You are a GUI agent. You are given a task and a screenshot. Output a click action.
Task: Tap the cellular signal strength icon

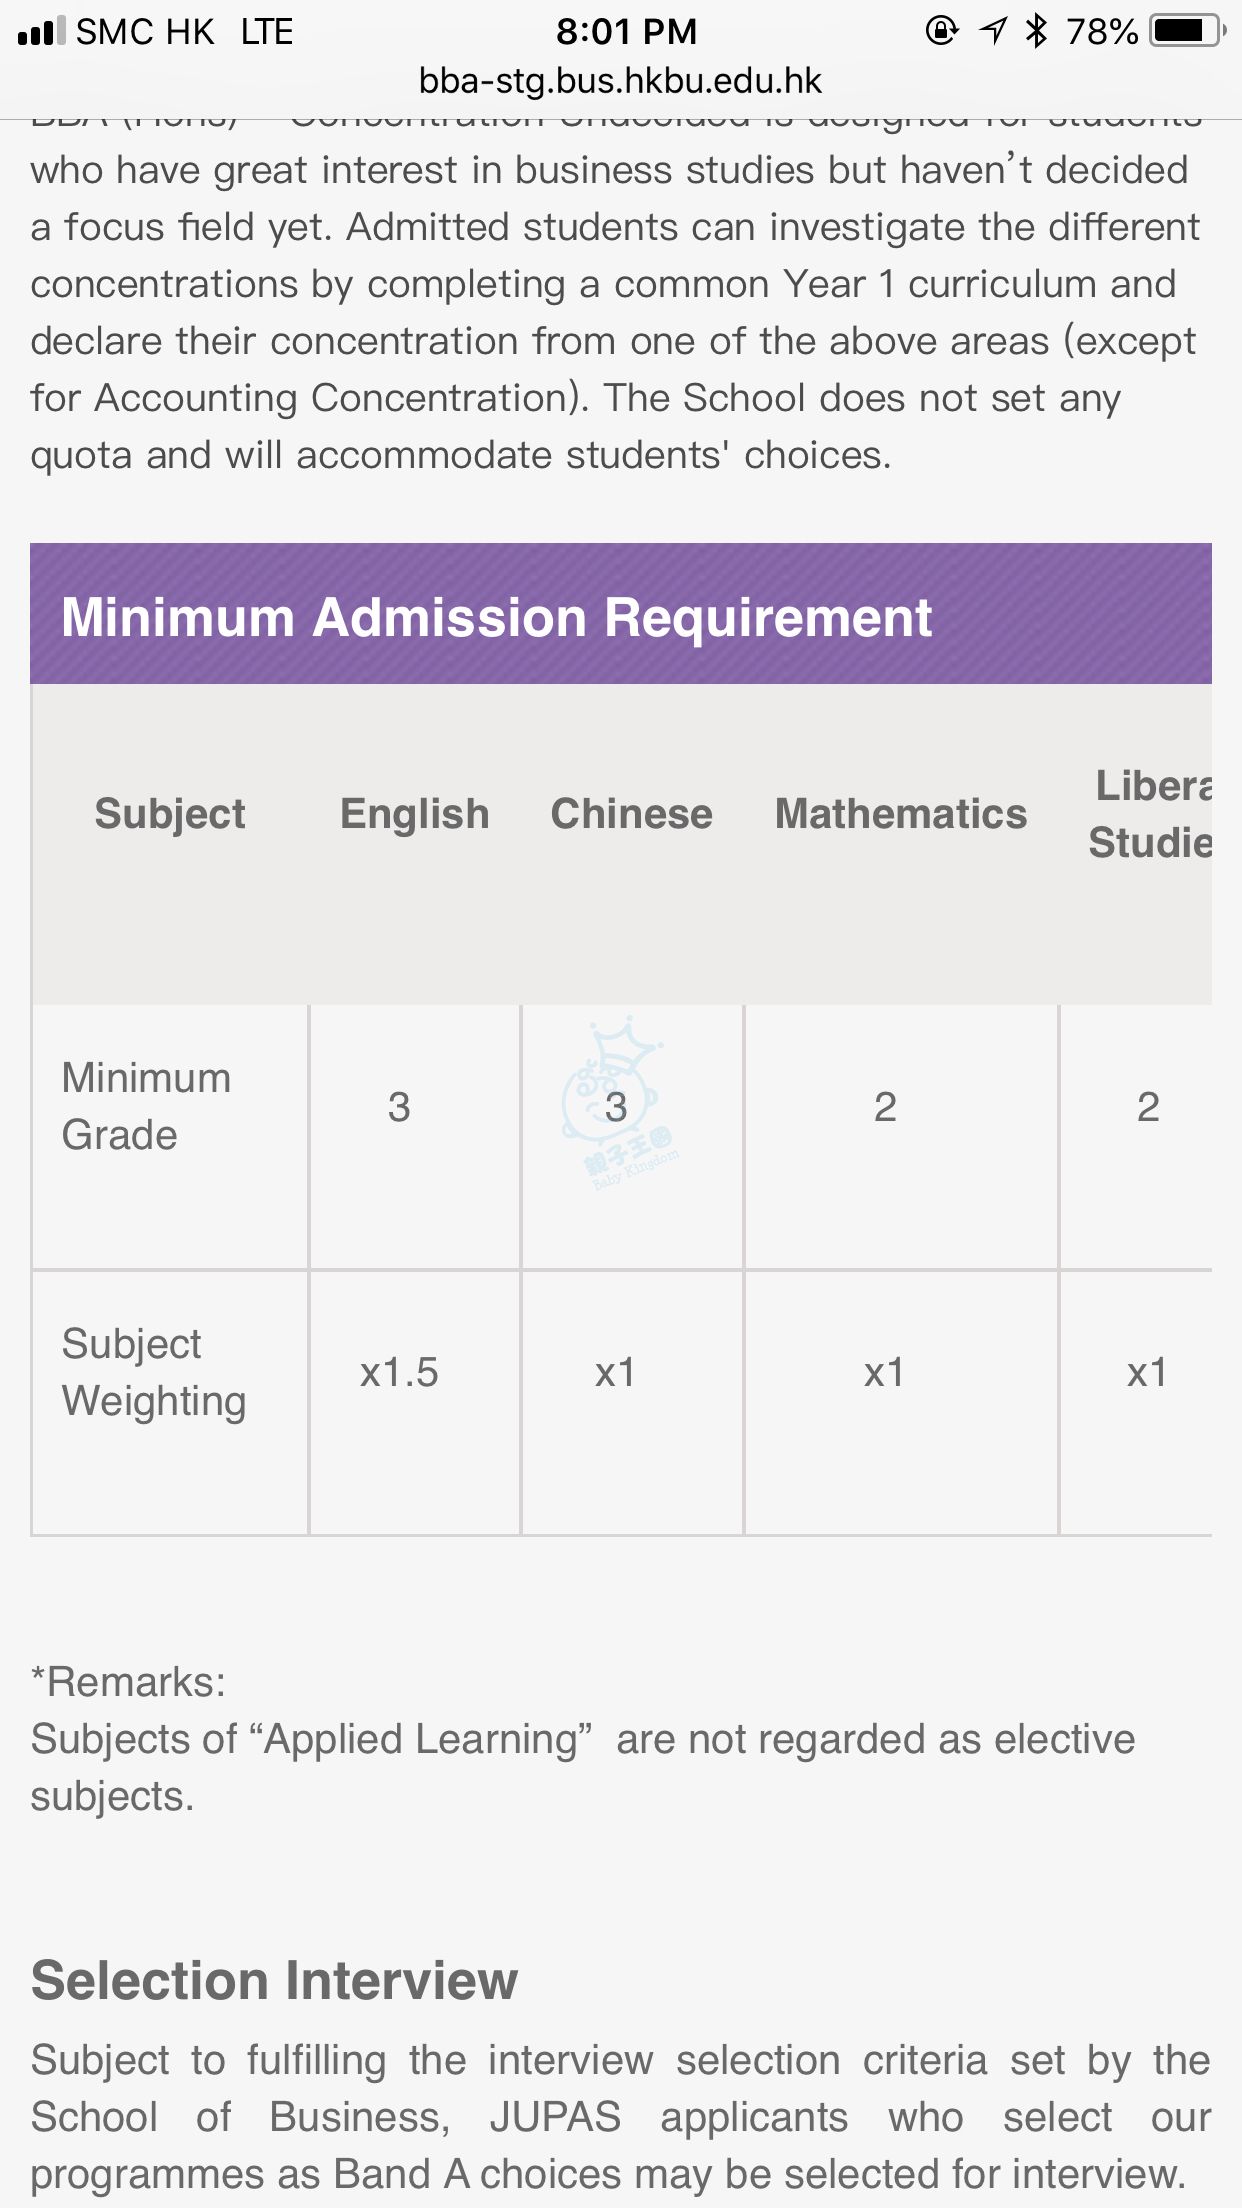pyautogui.click(x=41, y=32)
